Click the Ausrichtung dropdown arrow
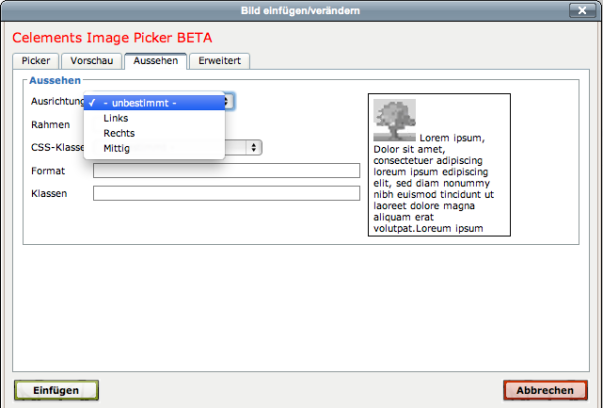 [229, 101]
